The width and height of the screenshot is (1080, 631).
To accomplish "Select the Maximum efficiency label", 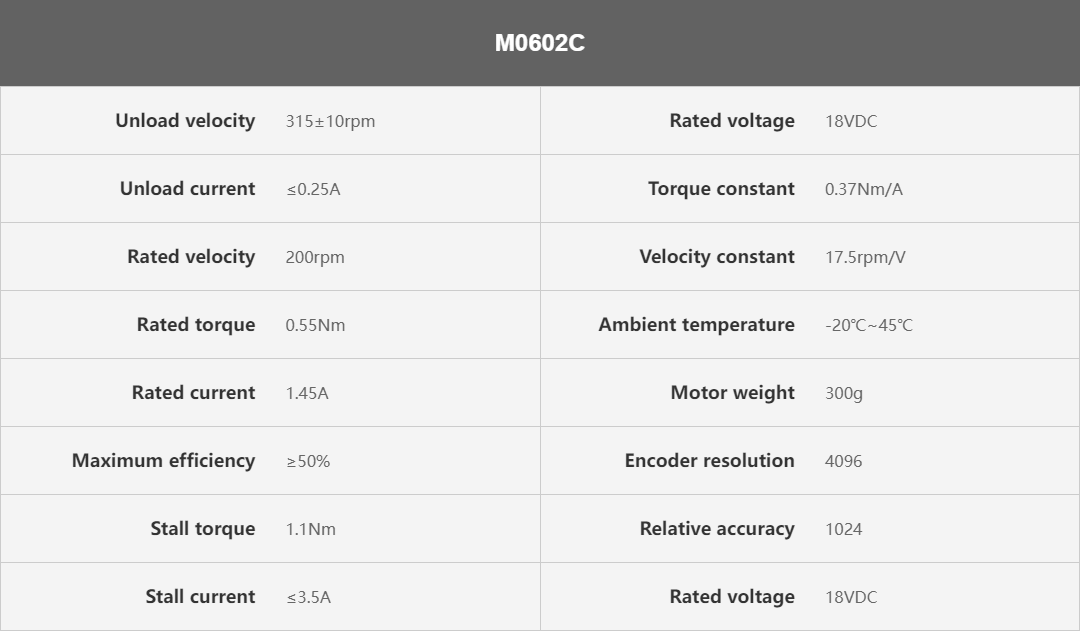I will 163,460.
